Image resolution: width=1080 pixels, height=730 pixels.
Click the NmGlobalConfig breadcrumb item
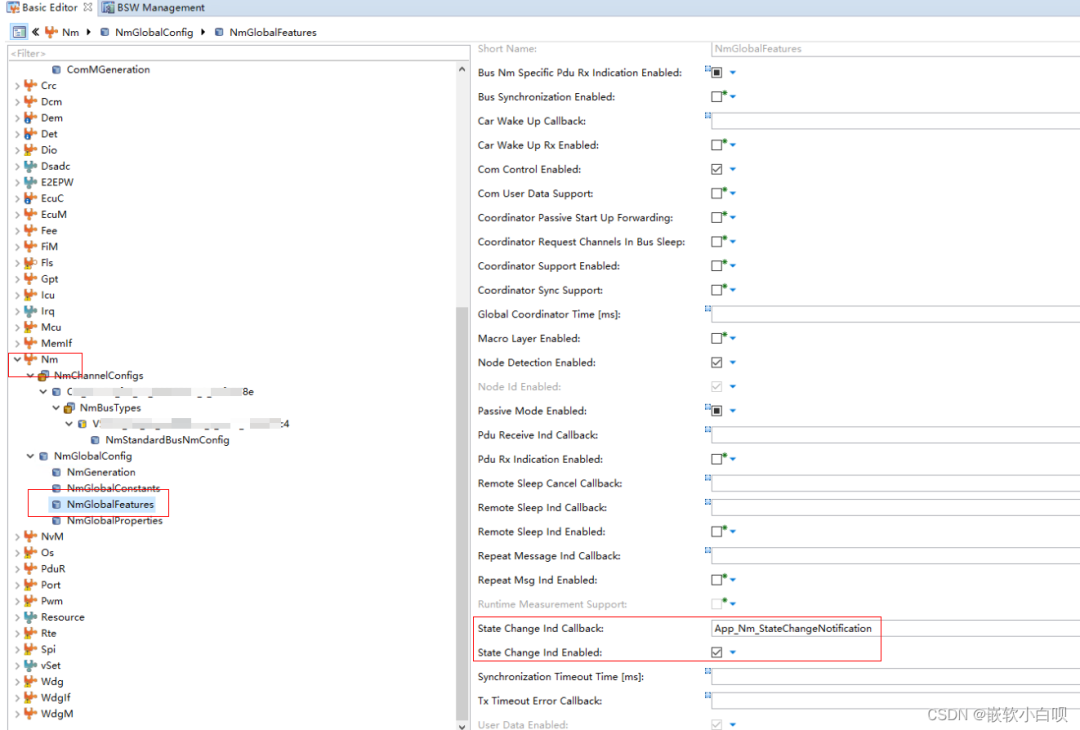click(154, 32)
